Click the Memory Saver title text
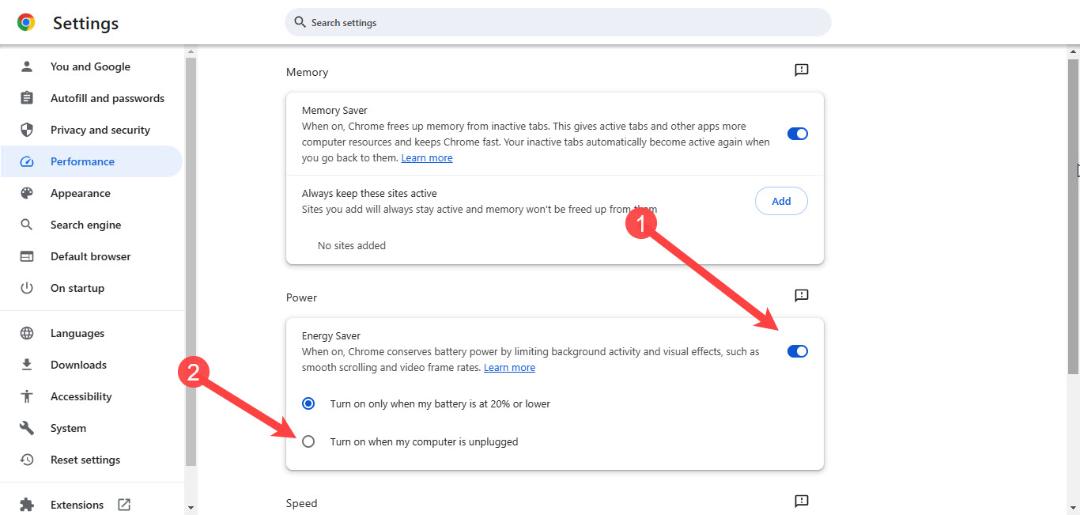The height and width of the screenshot is (515, 1080). pyautogui.click(x=335, y=110)
